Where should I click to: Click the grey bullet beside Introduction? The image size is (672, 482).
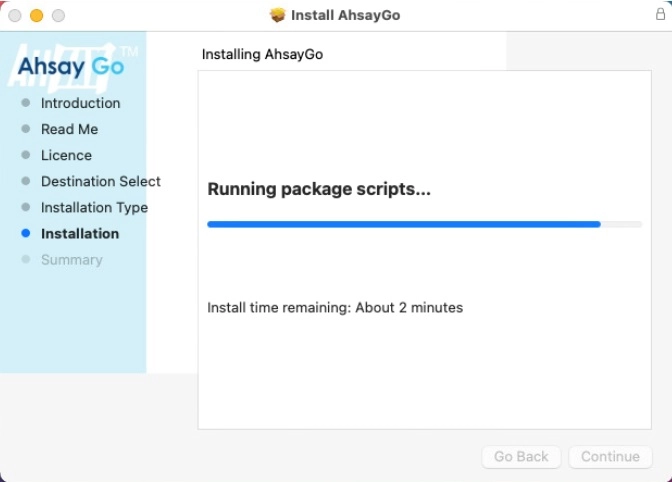point(26,102)
